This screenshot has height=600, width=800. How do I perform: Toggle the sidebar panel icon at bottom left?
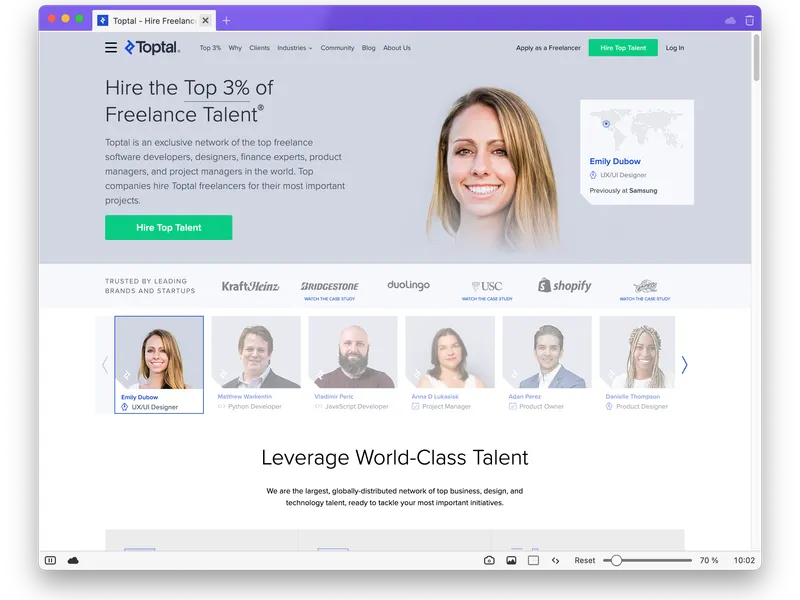(x=51, y=560)
